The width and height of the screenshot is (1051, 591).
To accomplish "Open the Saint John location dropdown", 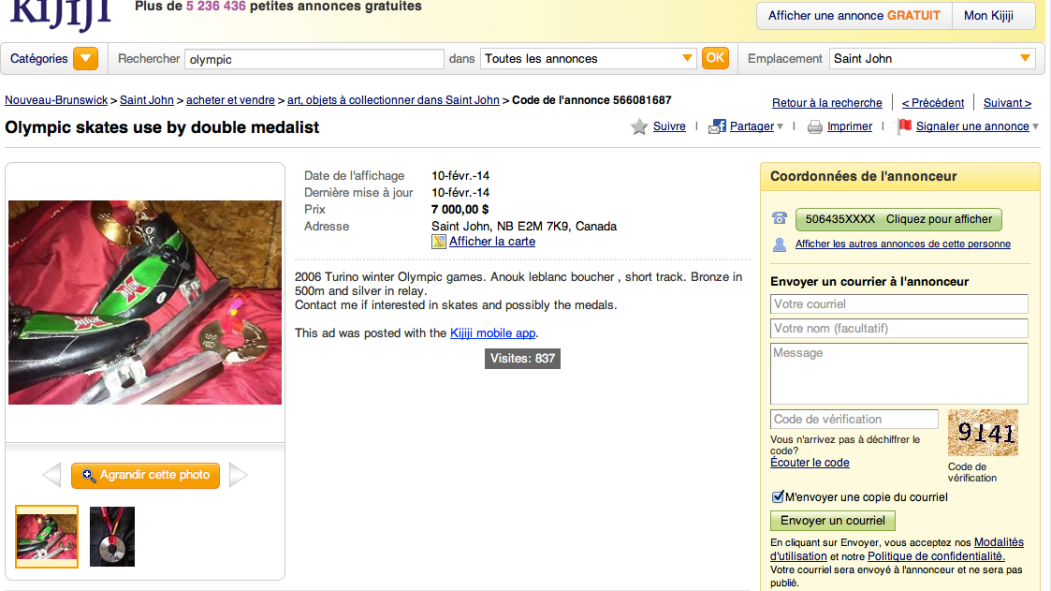I will [1025, 58].
